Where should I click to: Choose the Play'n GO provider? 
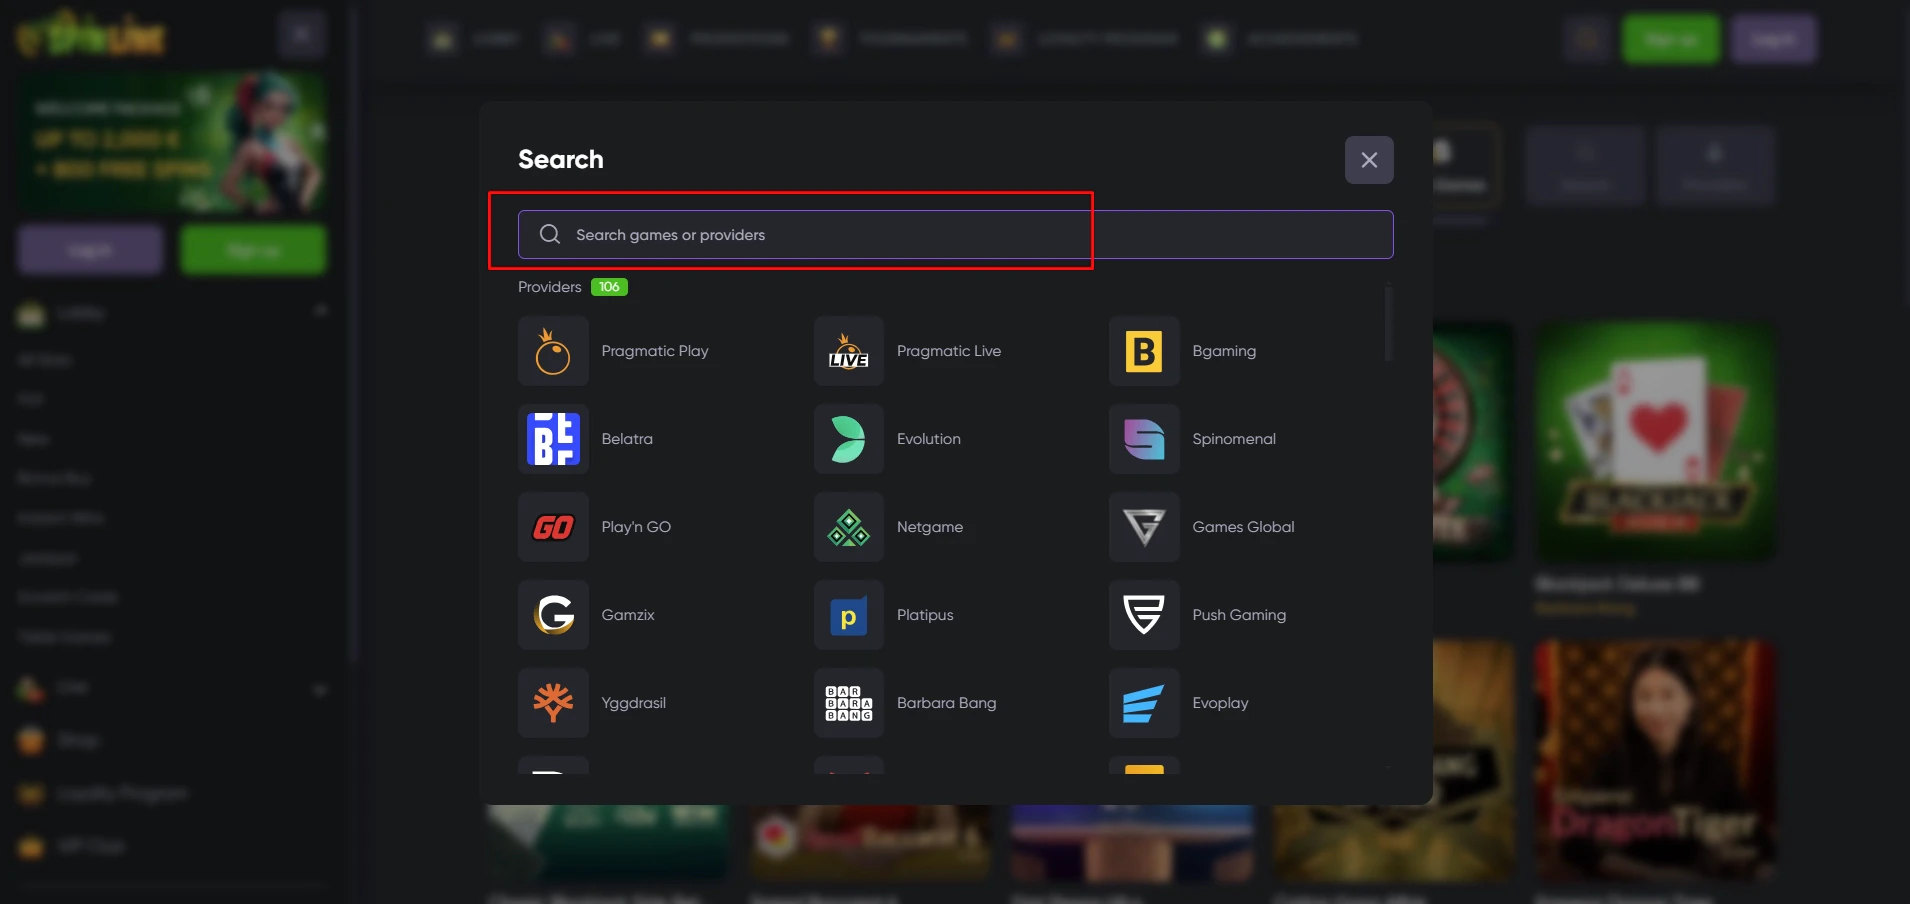tap(595, 527)
